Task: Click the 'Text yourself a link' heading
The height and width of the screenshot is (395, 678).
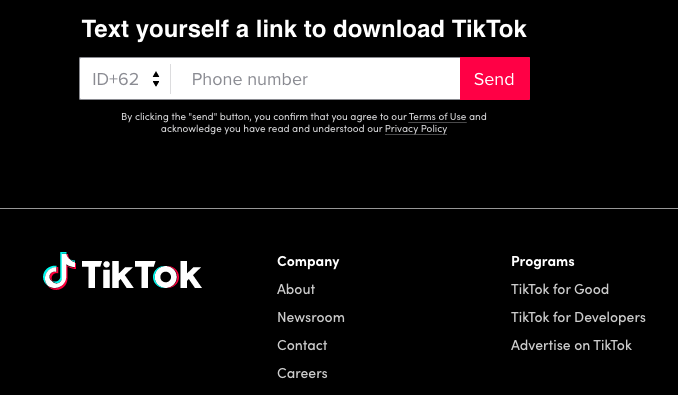Action: coord(304,29)
